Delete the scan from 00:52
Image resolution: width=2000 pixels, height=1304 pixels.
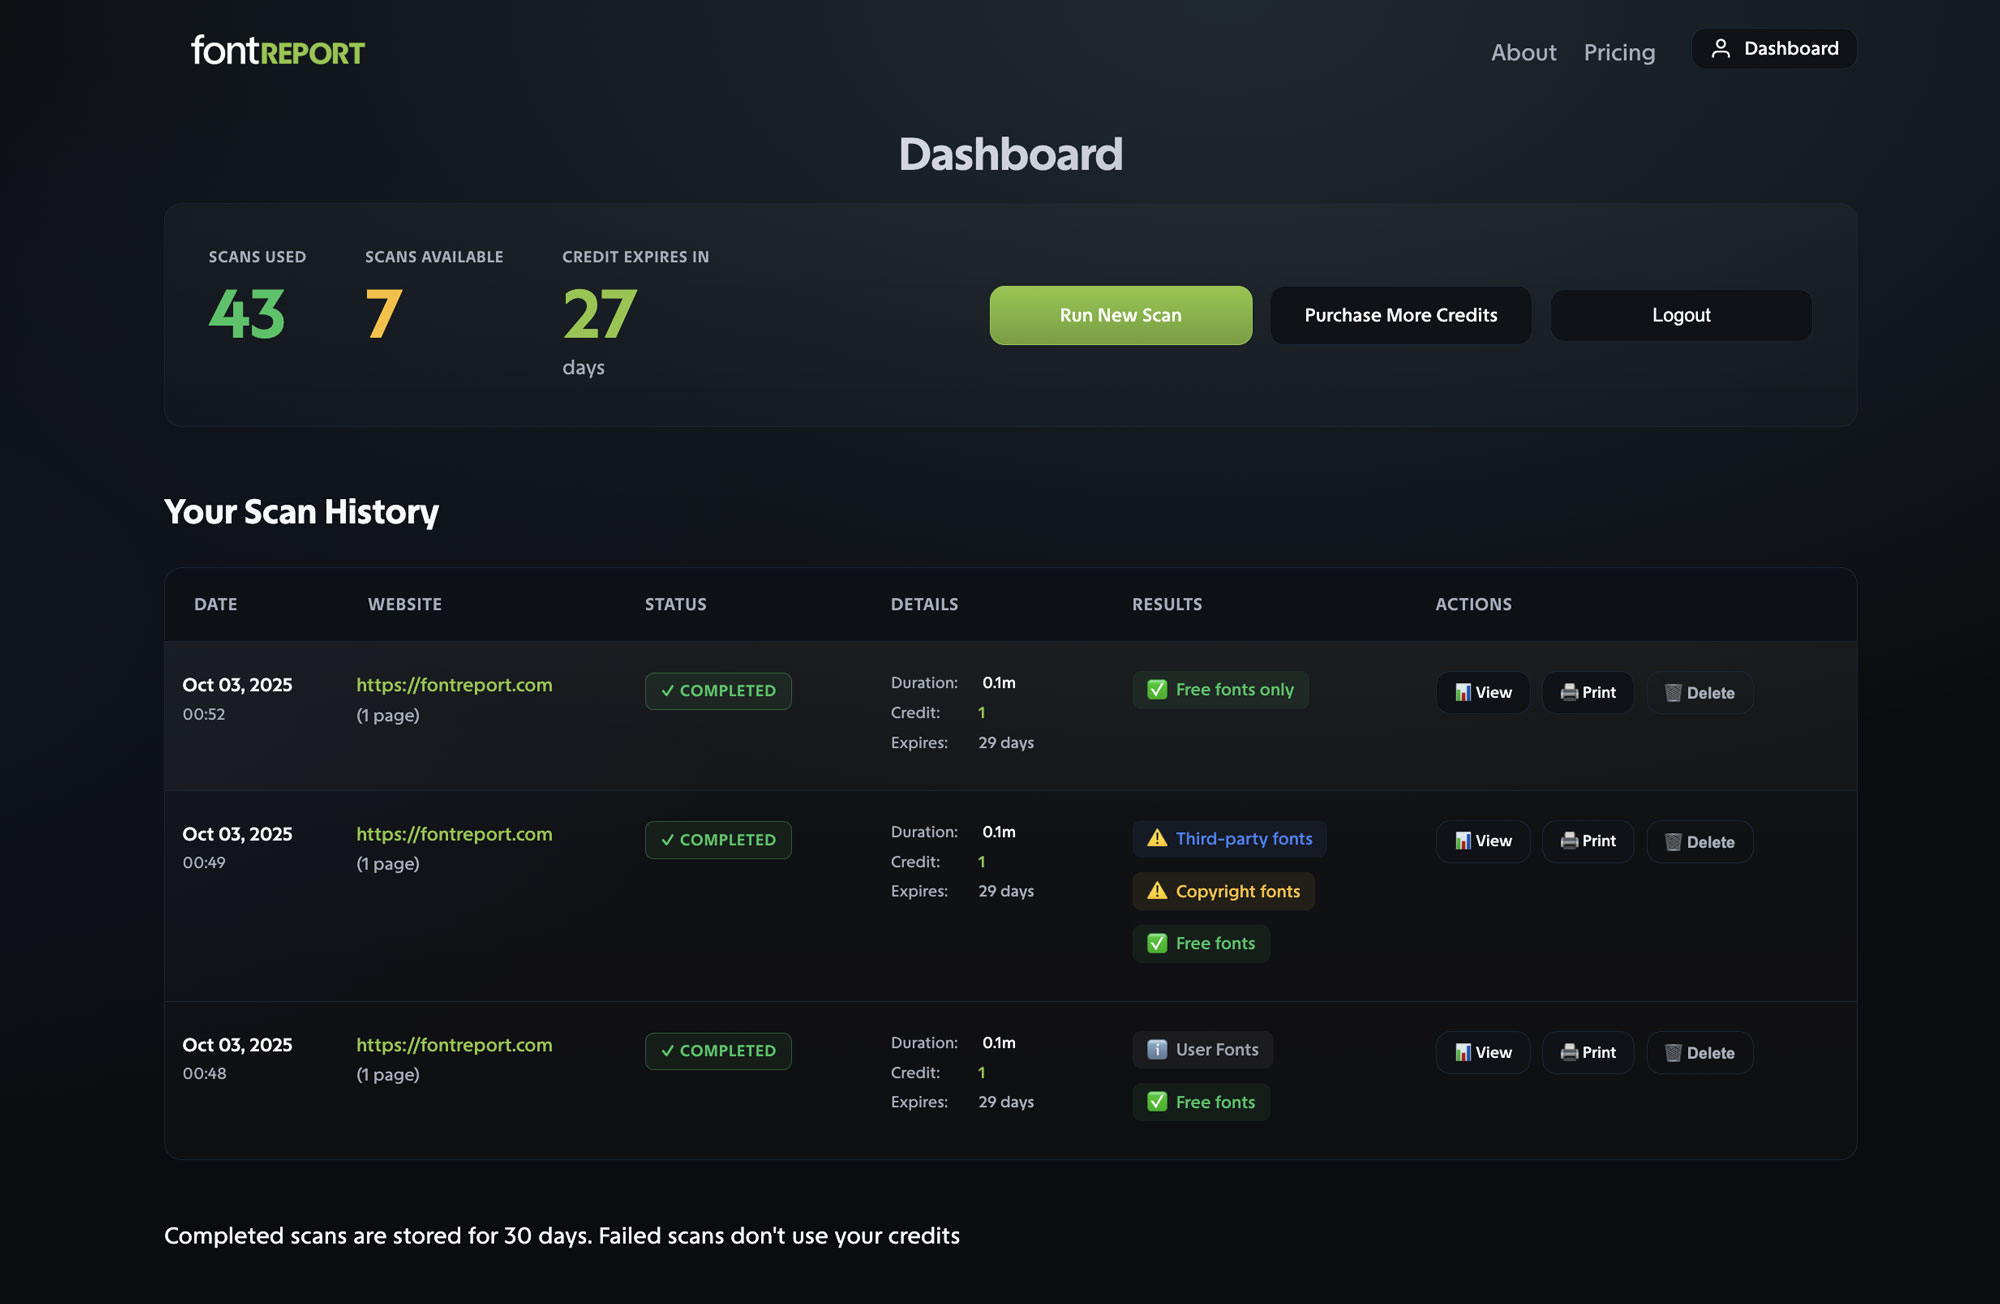(1699, 692)
